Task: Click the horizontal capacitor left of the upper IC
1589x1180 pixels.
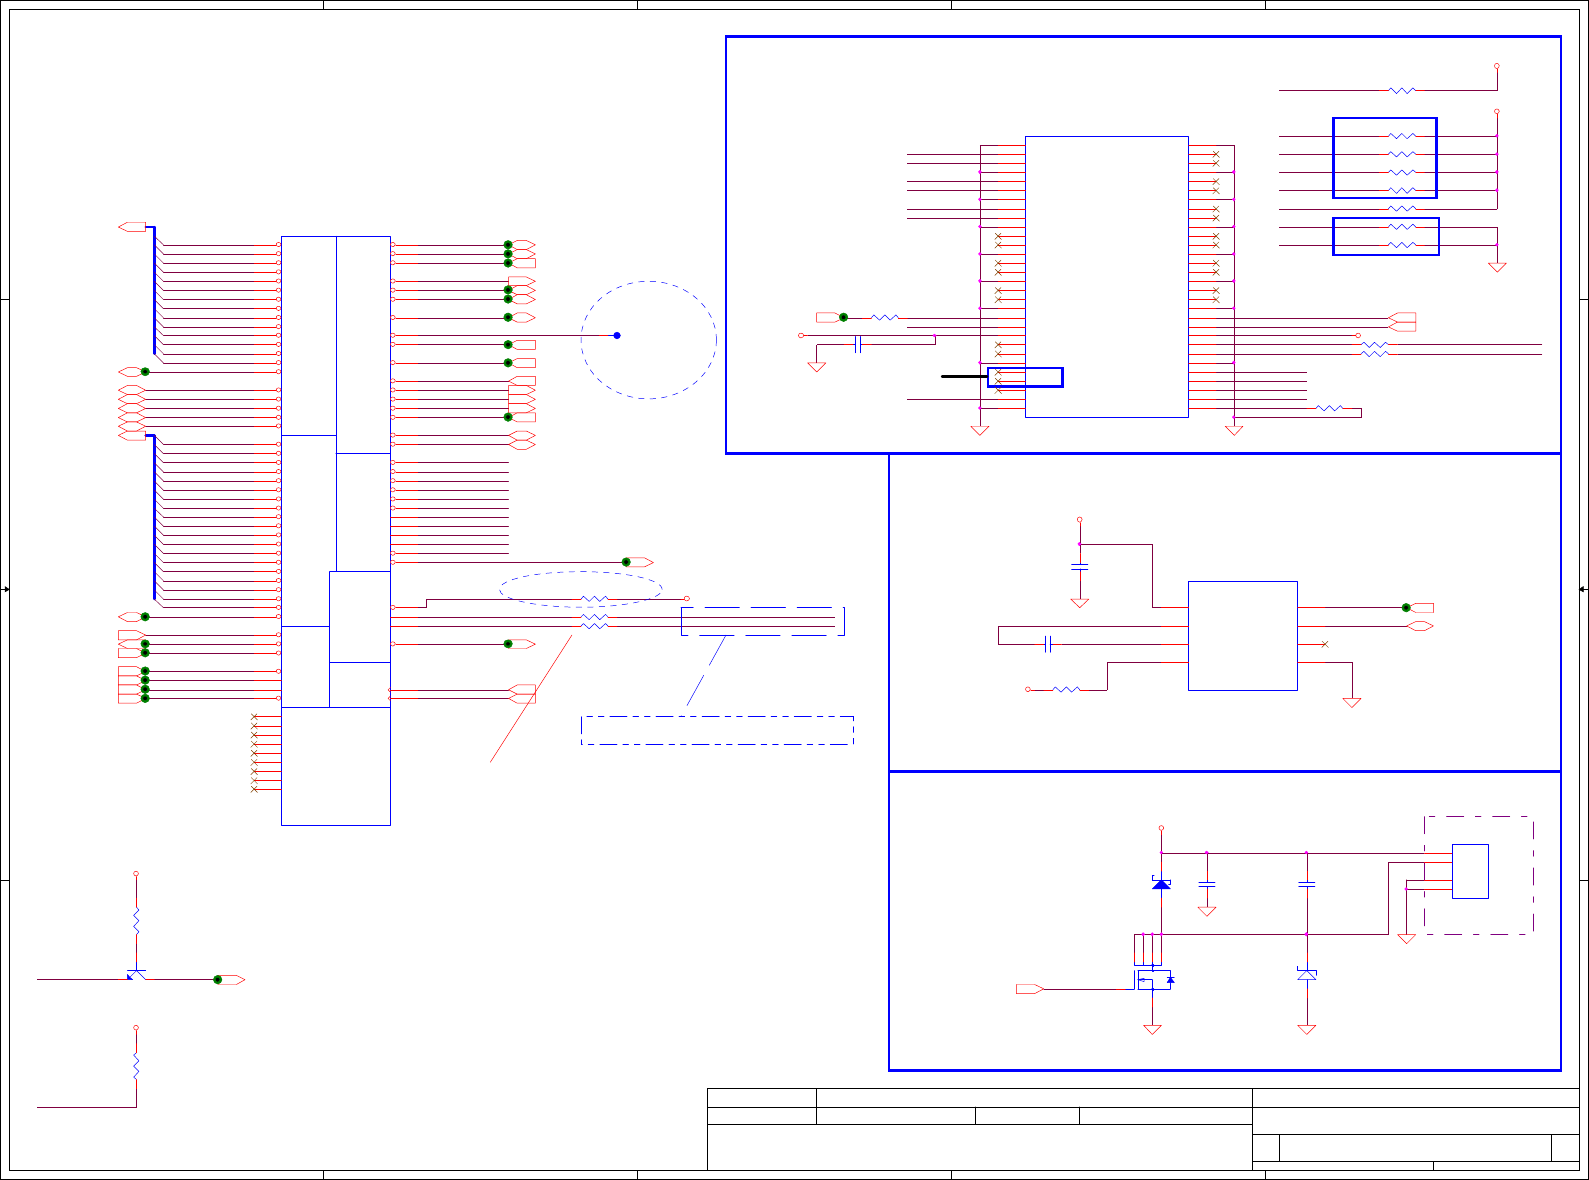Action: tap(858, 345)
